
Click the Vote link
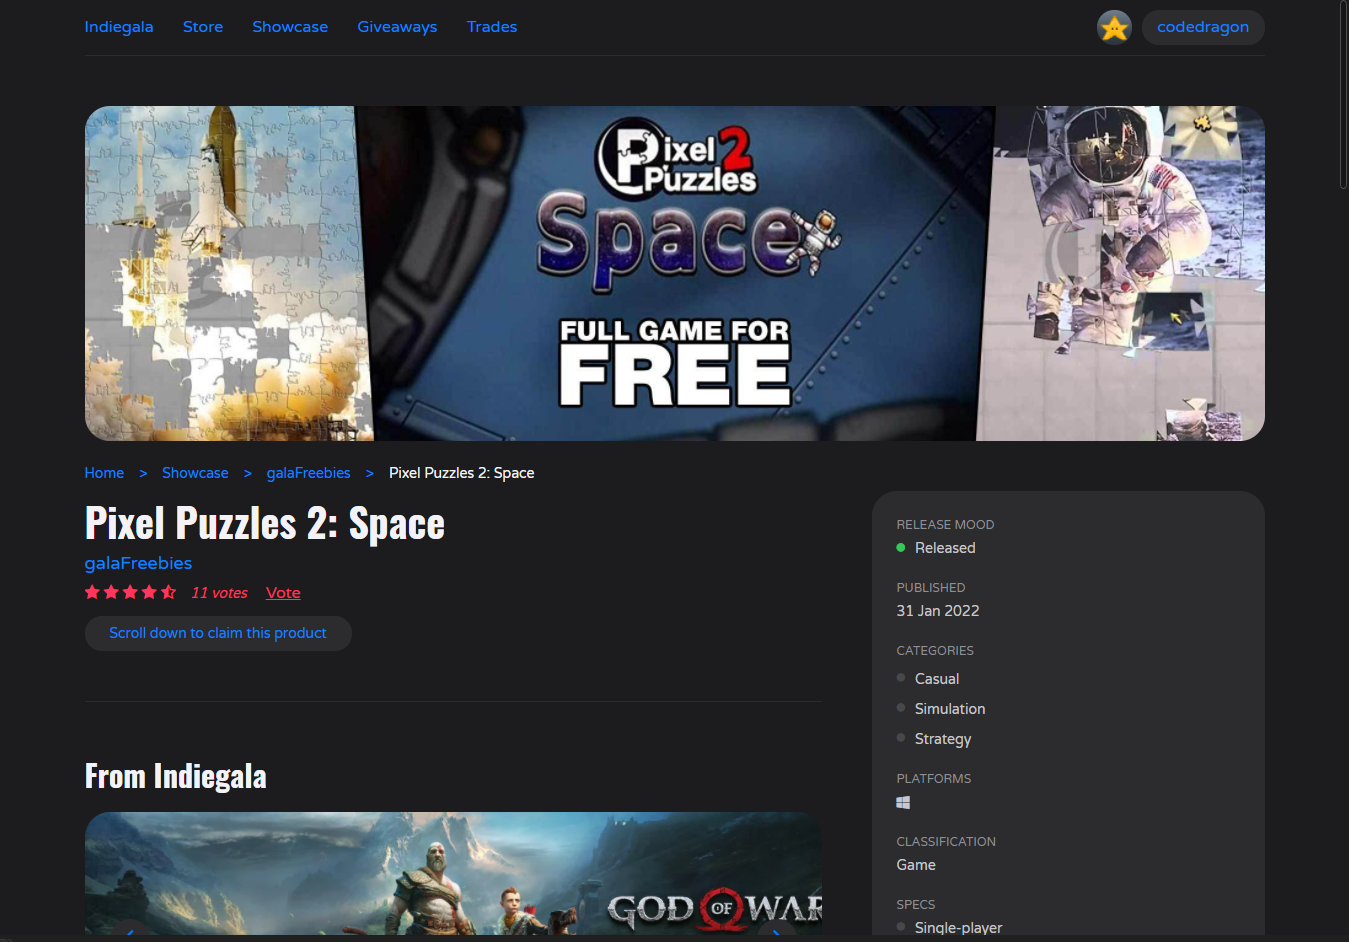pyautogui.click(x=283, y=593)
